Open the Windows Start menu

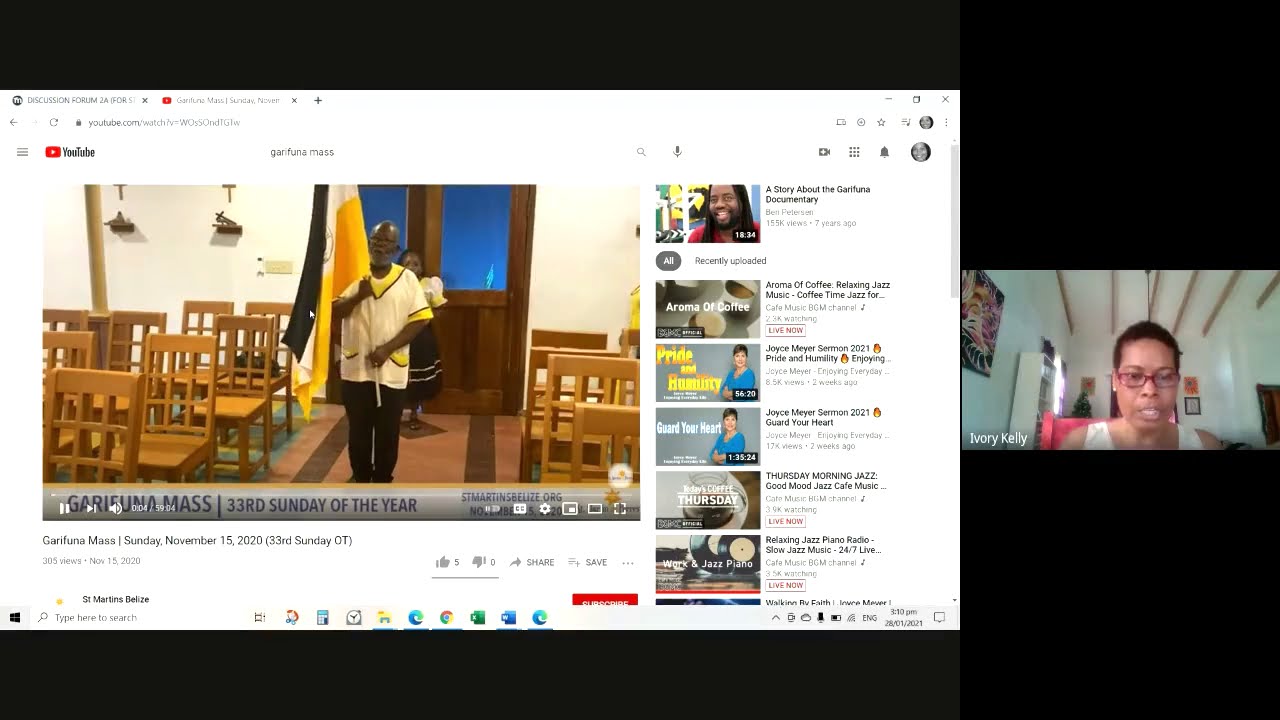14,618
